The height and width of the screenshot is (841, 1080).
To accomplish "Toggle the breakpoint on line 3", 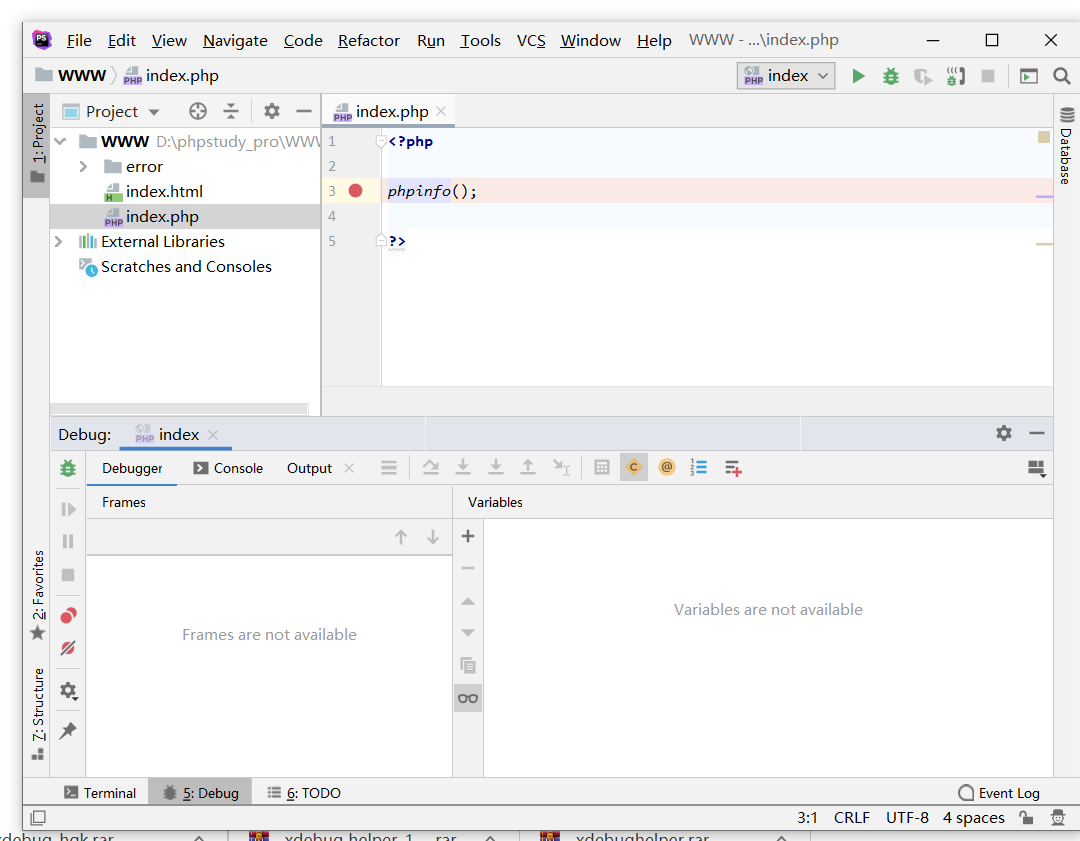I will [x=355, y=191].
